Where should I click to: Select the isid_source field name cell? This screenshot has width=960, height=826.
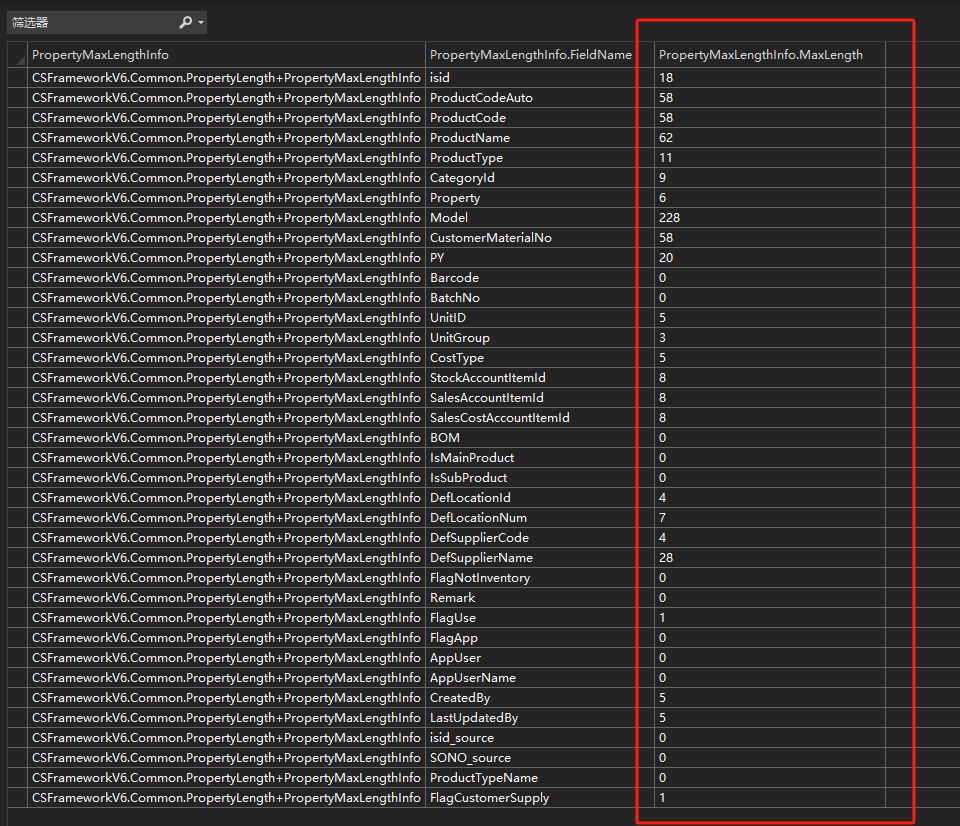point(461,738)
